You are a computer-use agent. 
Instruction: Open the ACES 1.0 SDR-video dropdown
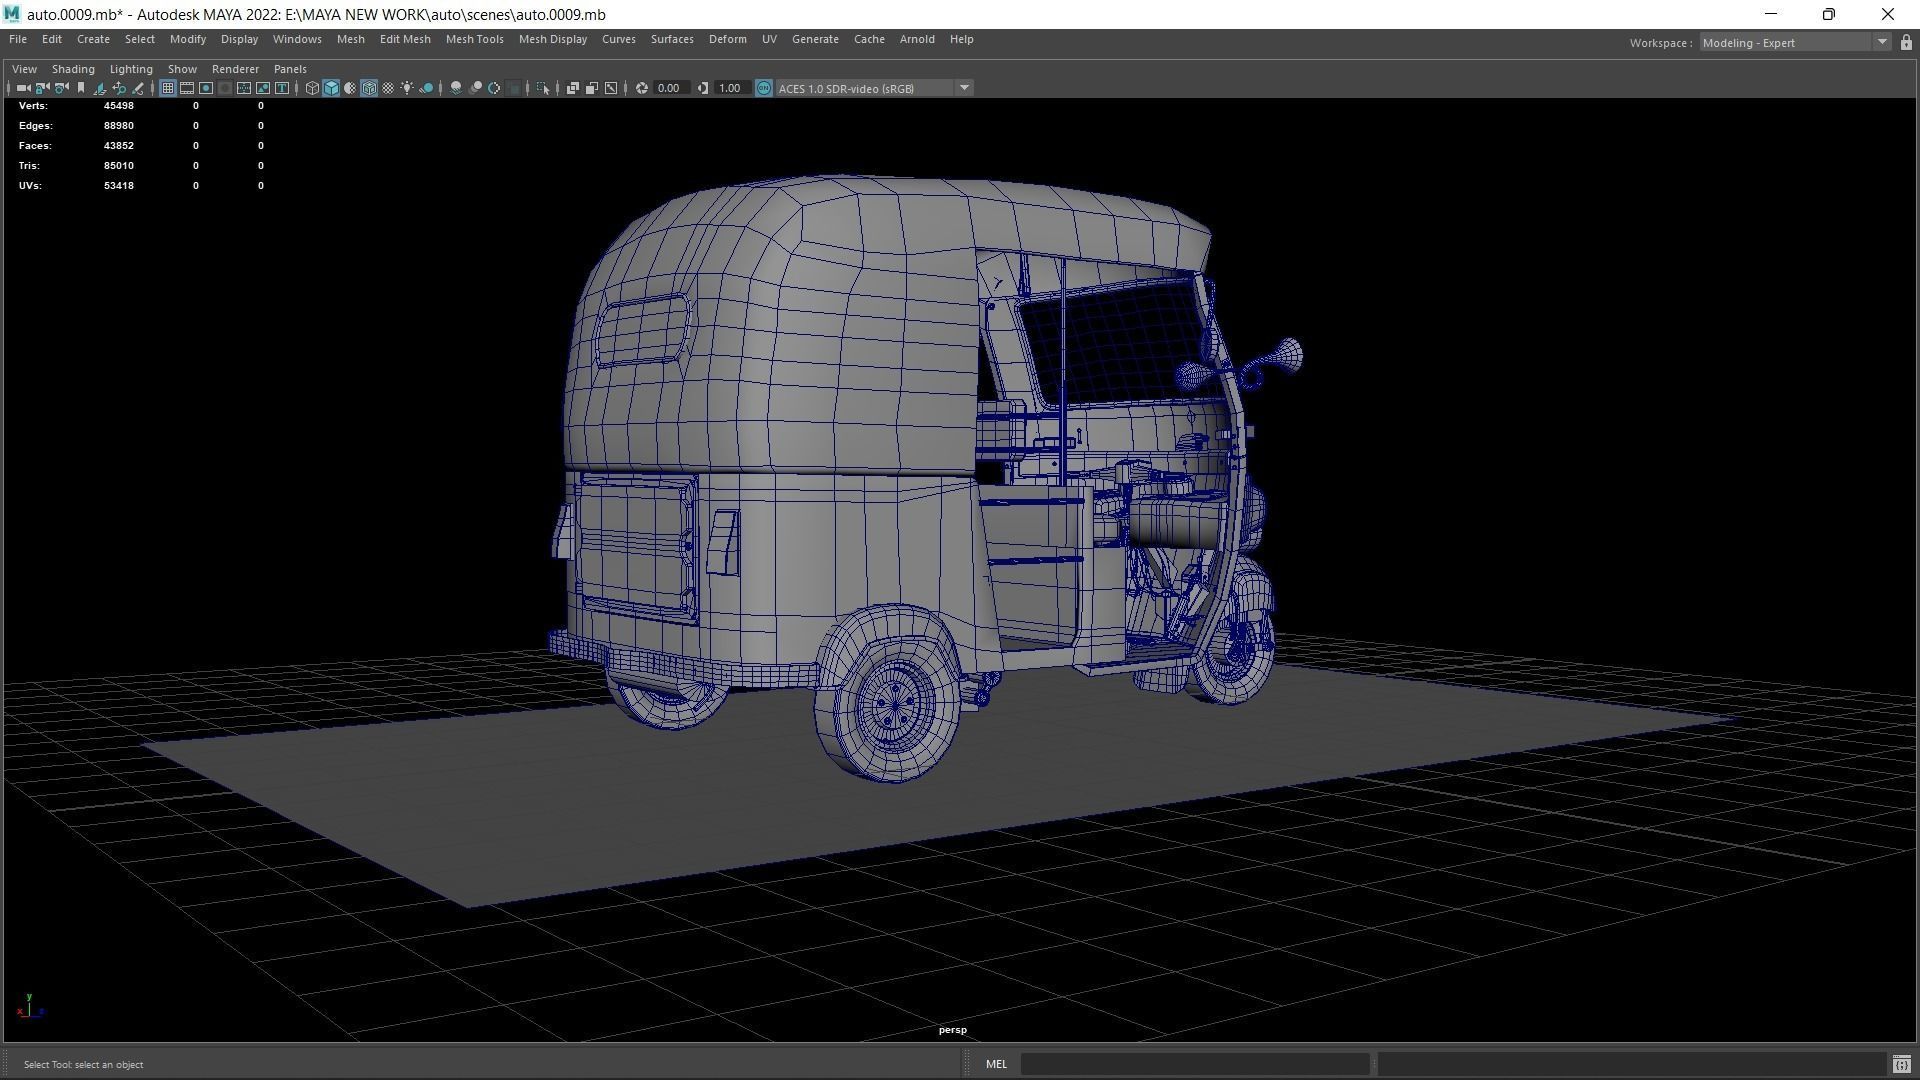click(875, 88)
